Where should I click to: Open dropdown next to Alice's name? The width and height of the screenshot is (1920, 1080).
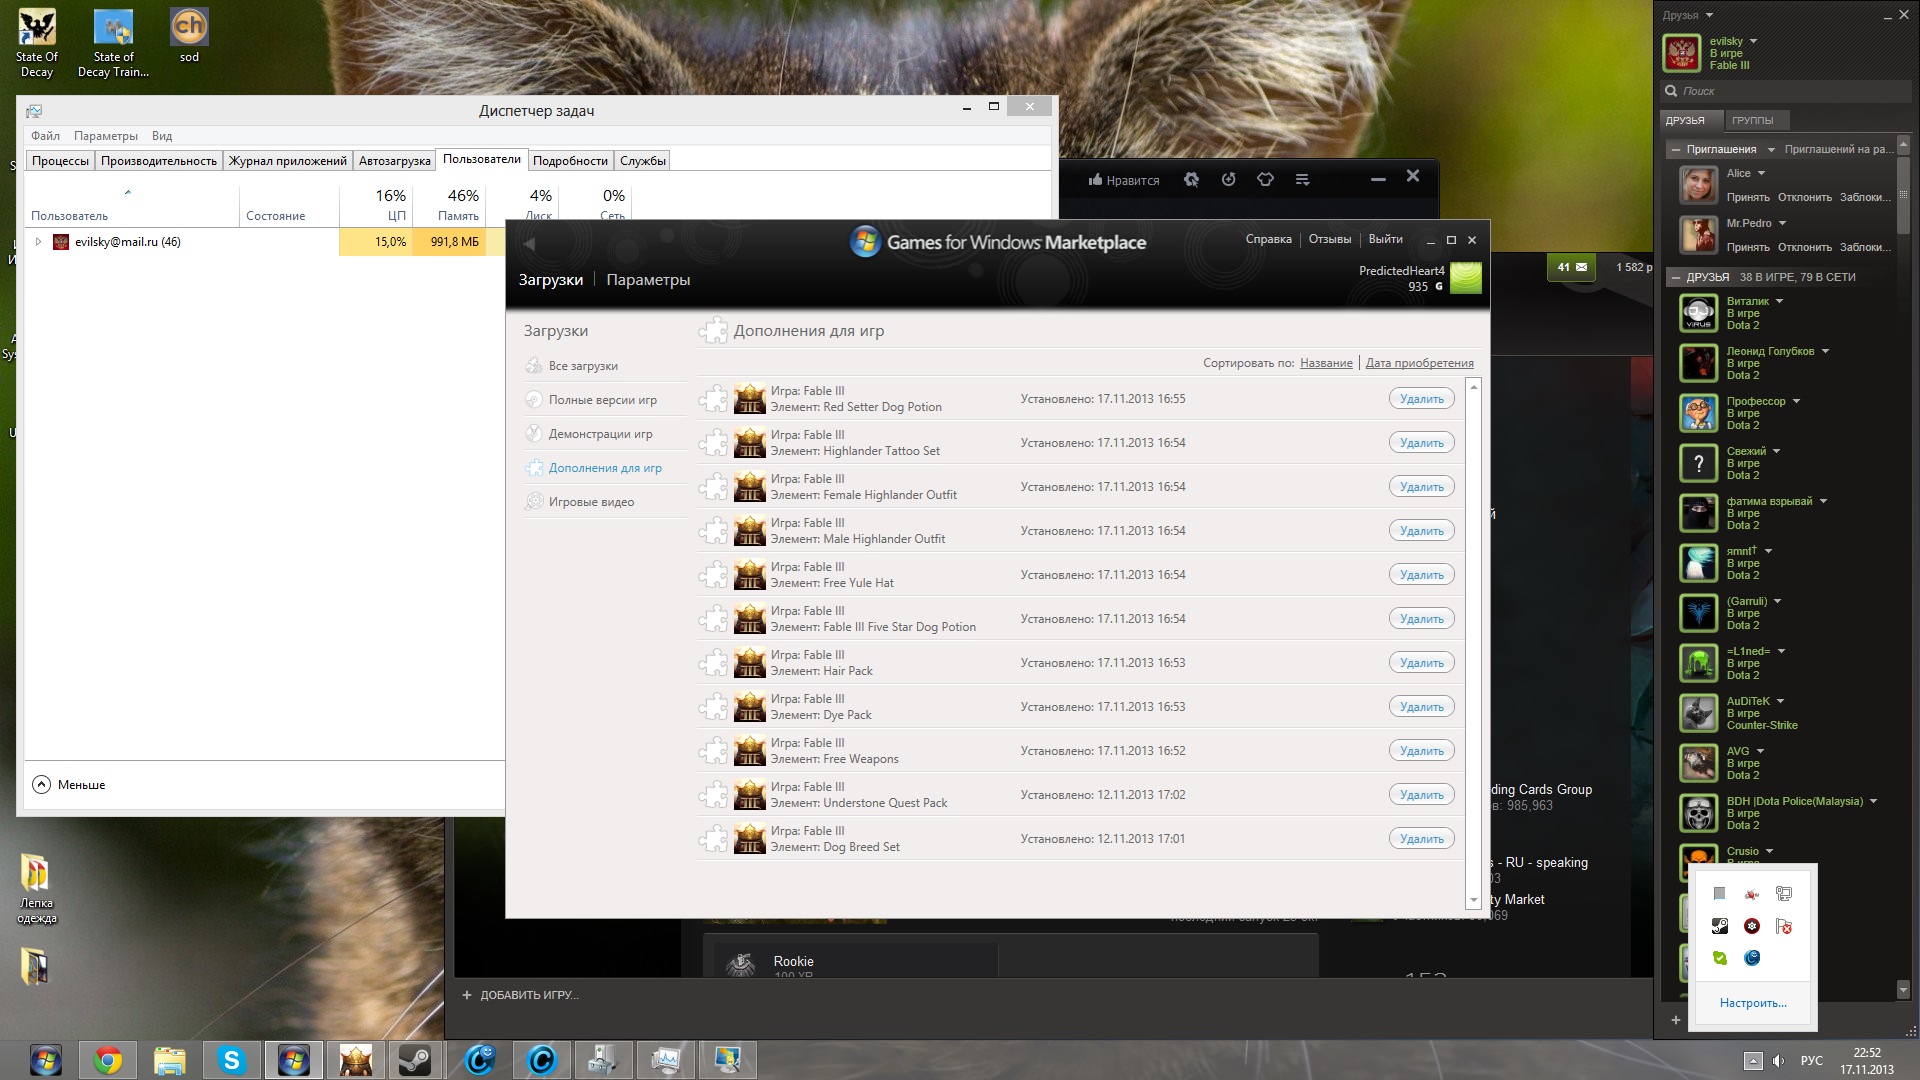click(1762, 174)
